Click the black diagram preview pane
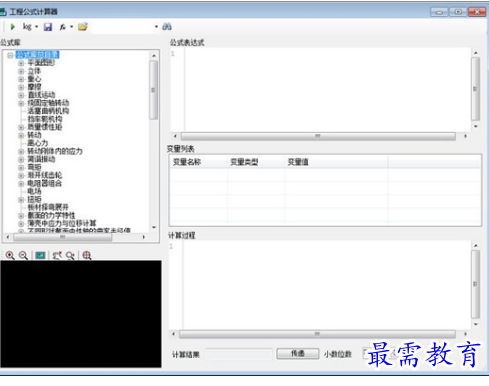Viewport: 489px width, 386px height. (x=81, y=314)
